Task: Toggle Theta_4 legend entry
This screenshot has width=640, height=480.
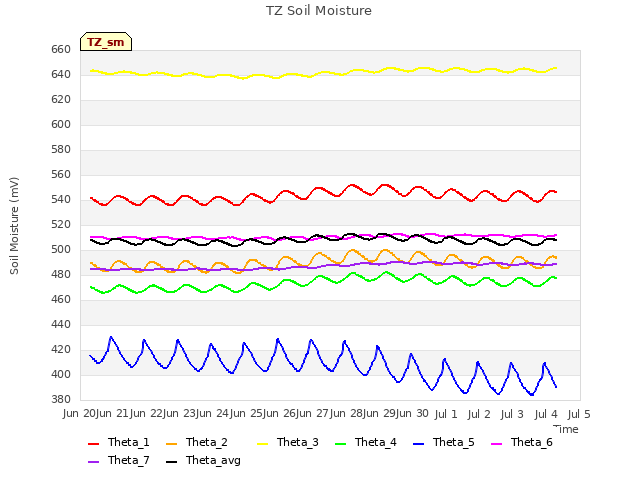Action: pyautogui.click(x=366, y=442)
